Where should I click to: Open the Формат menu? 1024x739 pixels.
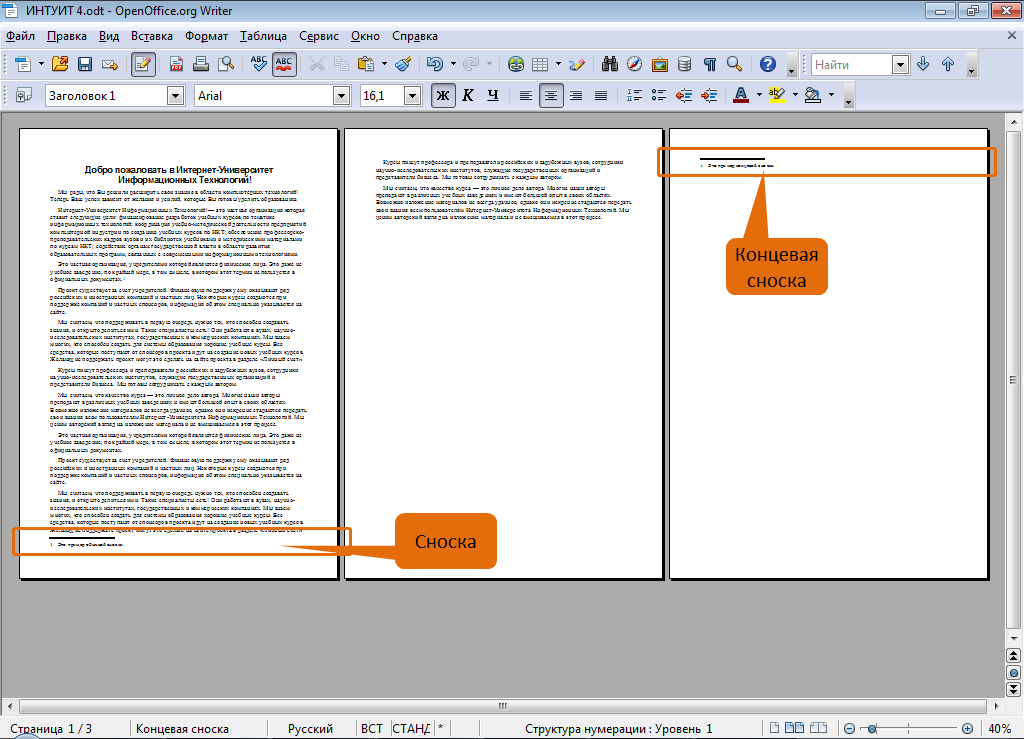(206, 36)
